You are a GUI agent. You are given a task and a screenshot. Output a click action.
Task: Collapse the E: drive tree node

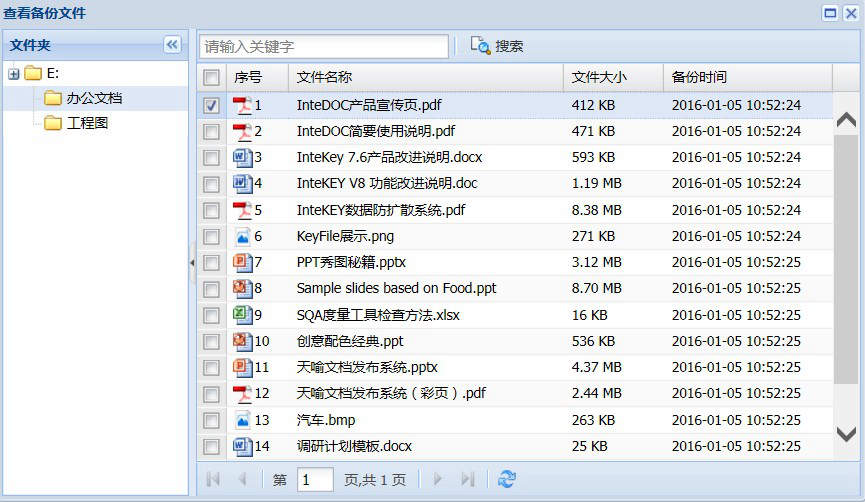coord(14,74)
